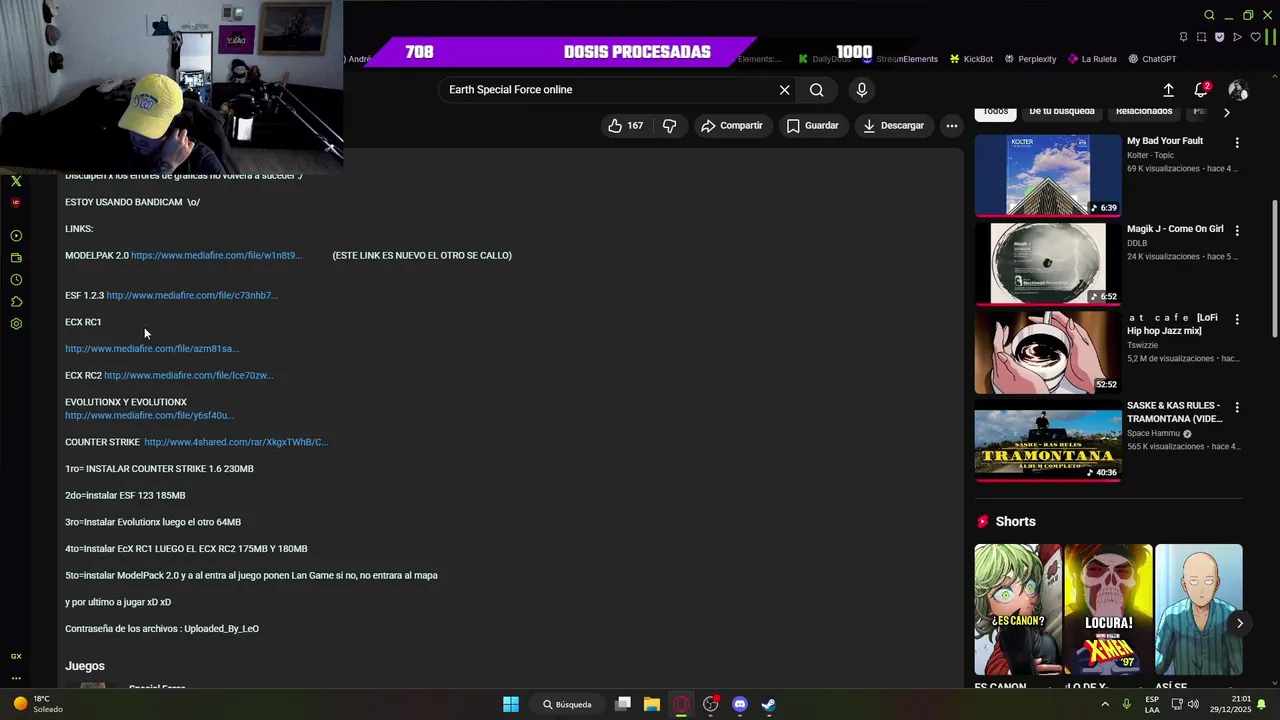Open the ESF 1.2.3 mediafire link
Viewport: 1280px width, 720px height.
point(192,296)
